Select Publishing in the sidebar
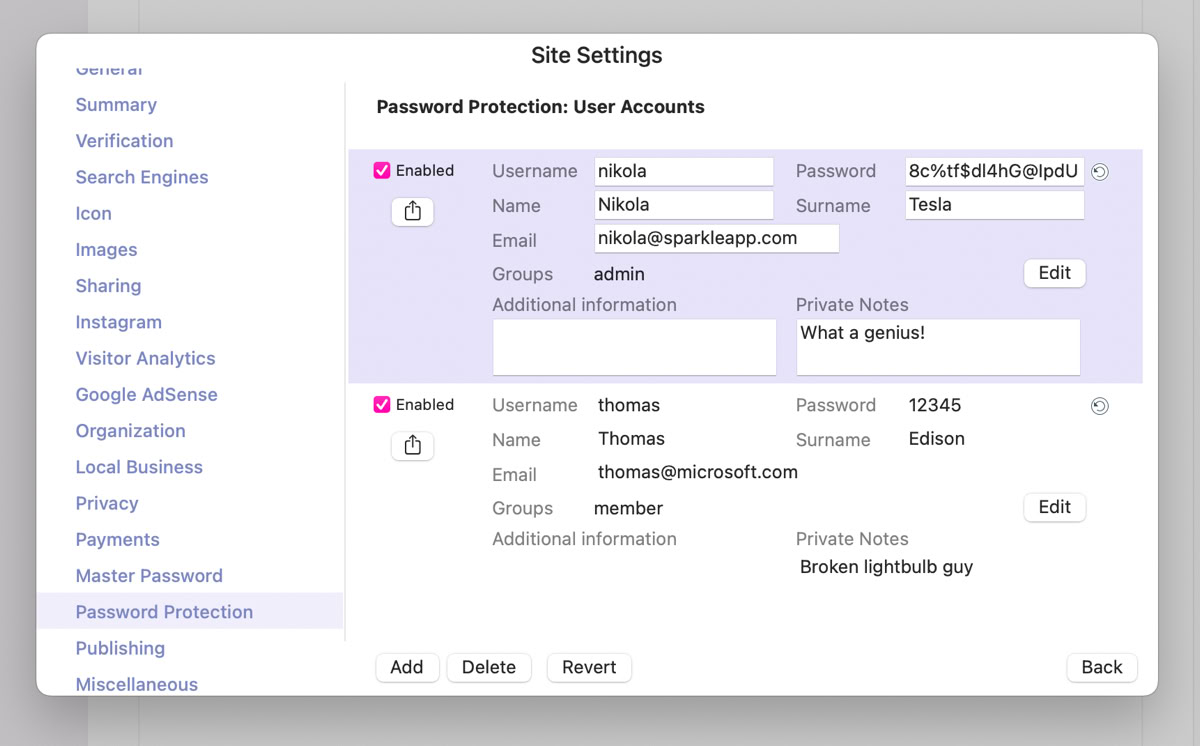 tap(120, 648)
